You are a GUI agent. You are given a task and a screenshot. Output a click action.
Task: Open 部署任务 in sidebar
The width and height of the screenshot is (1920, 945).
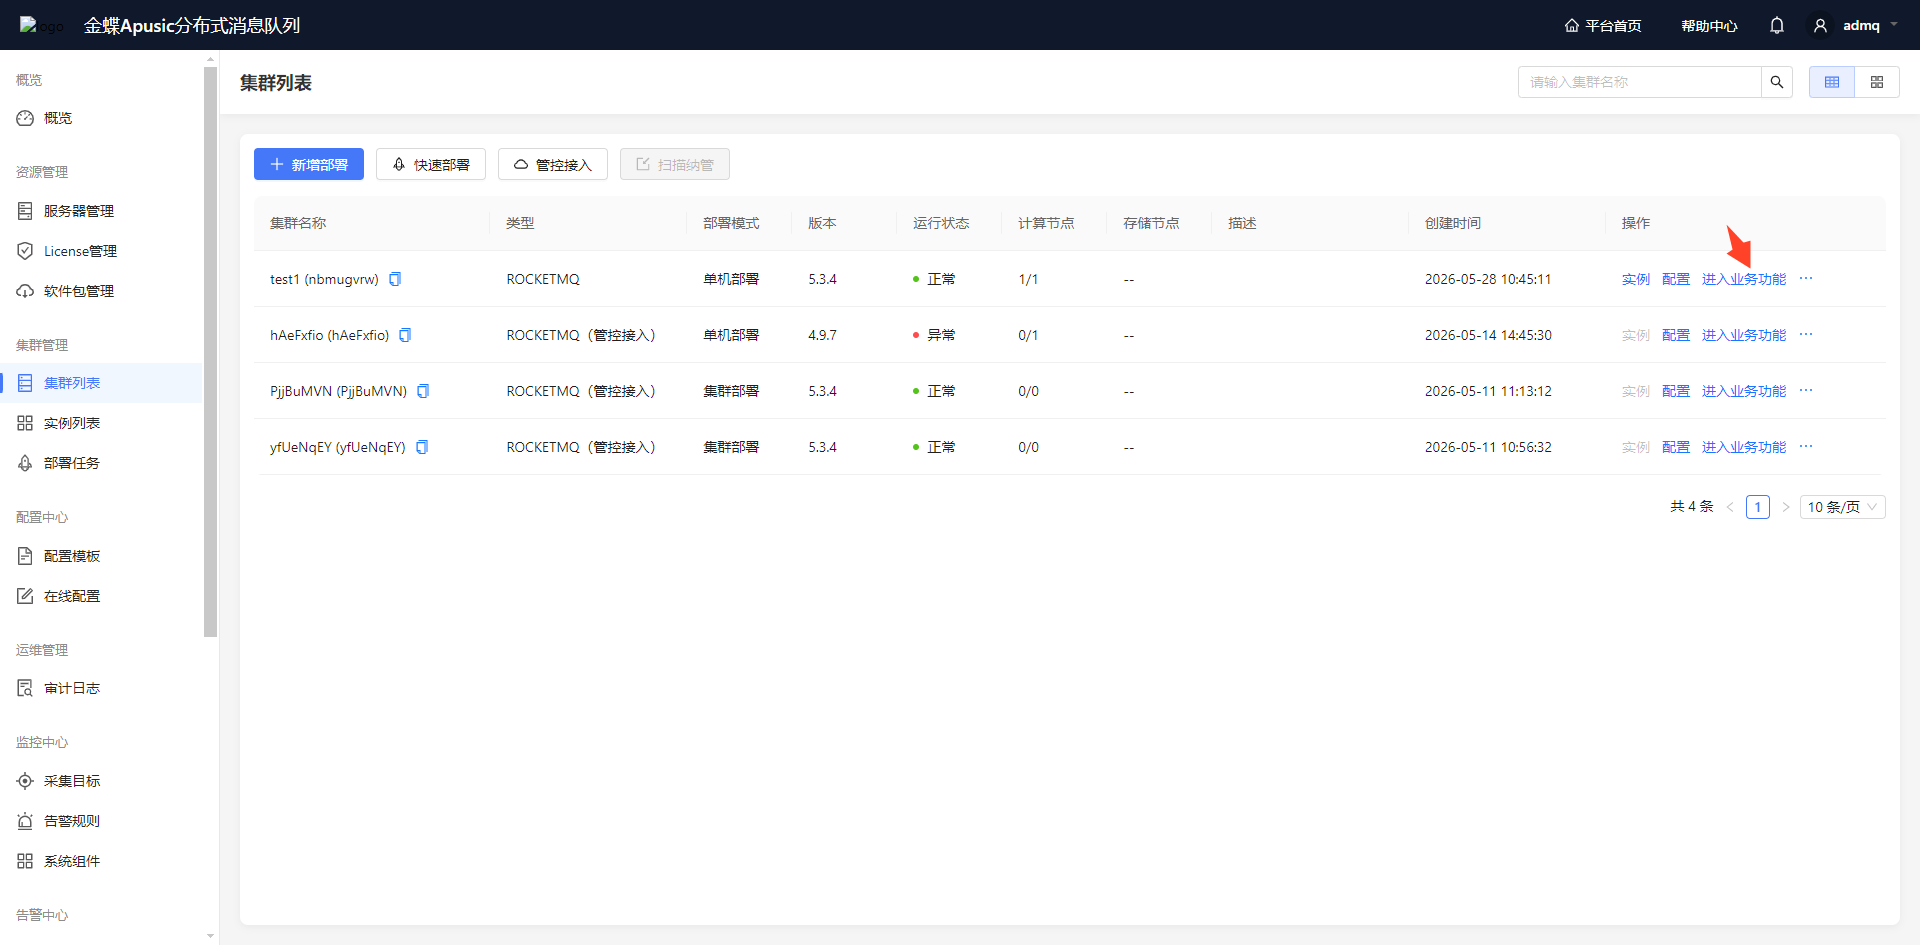click(72, 463)
